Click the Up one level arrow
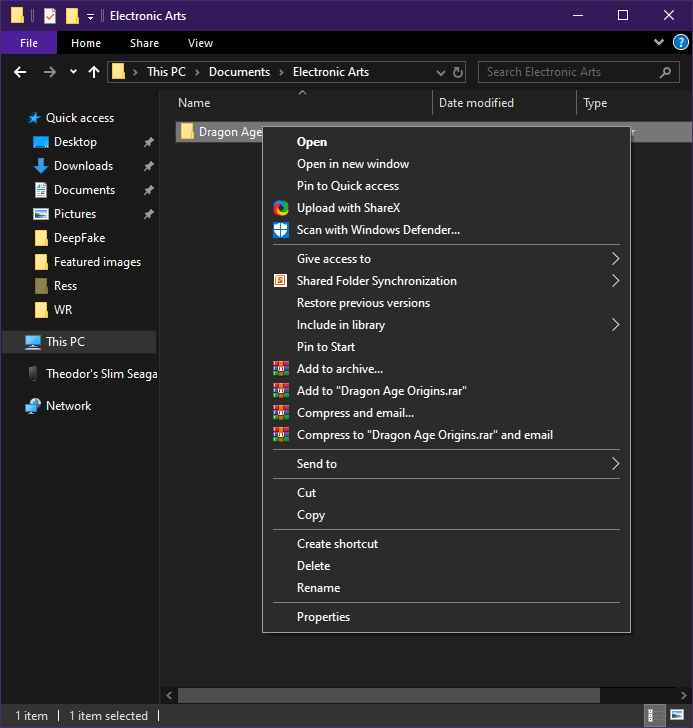The image size is (693, 728). (x=94, y=72)
